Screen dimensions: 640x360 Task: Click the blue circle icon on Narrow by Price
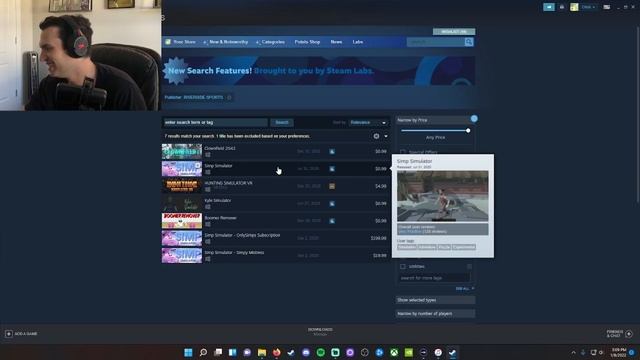point(474,119)
